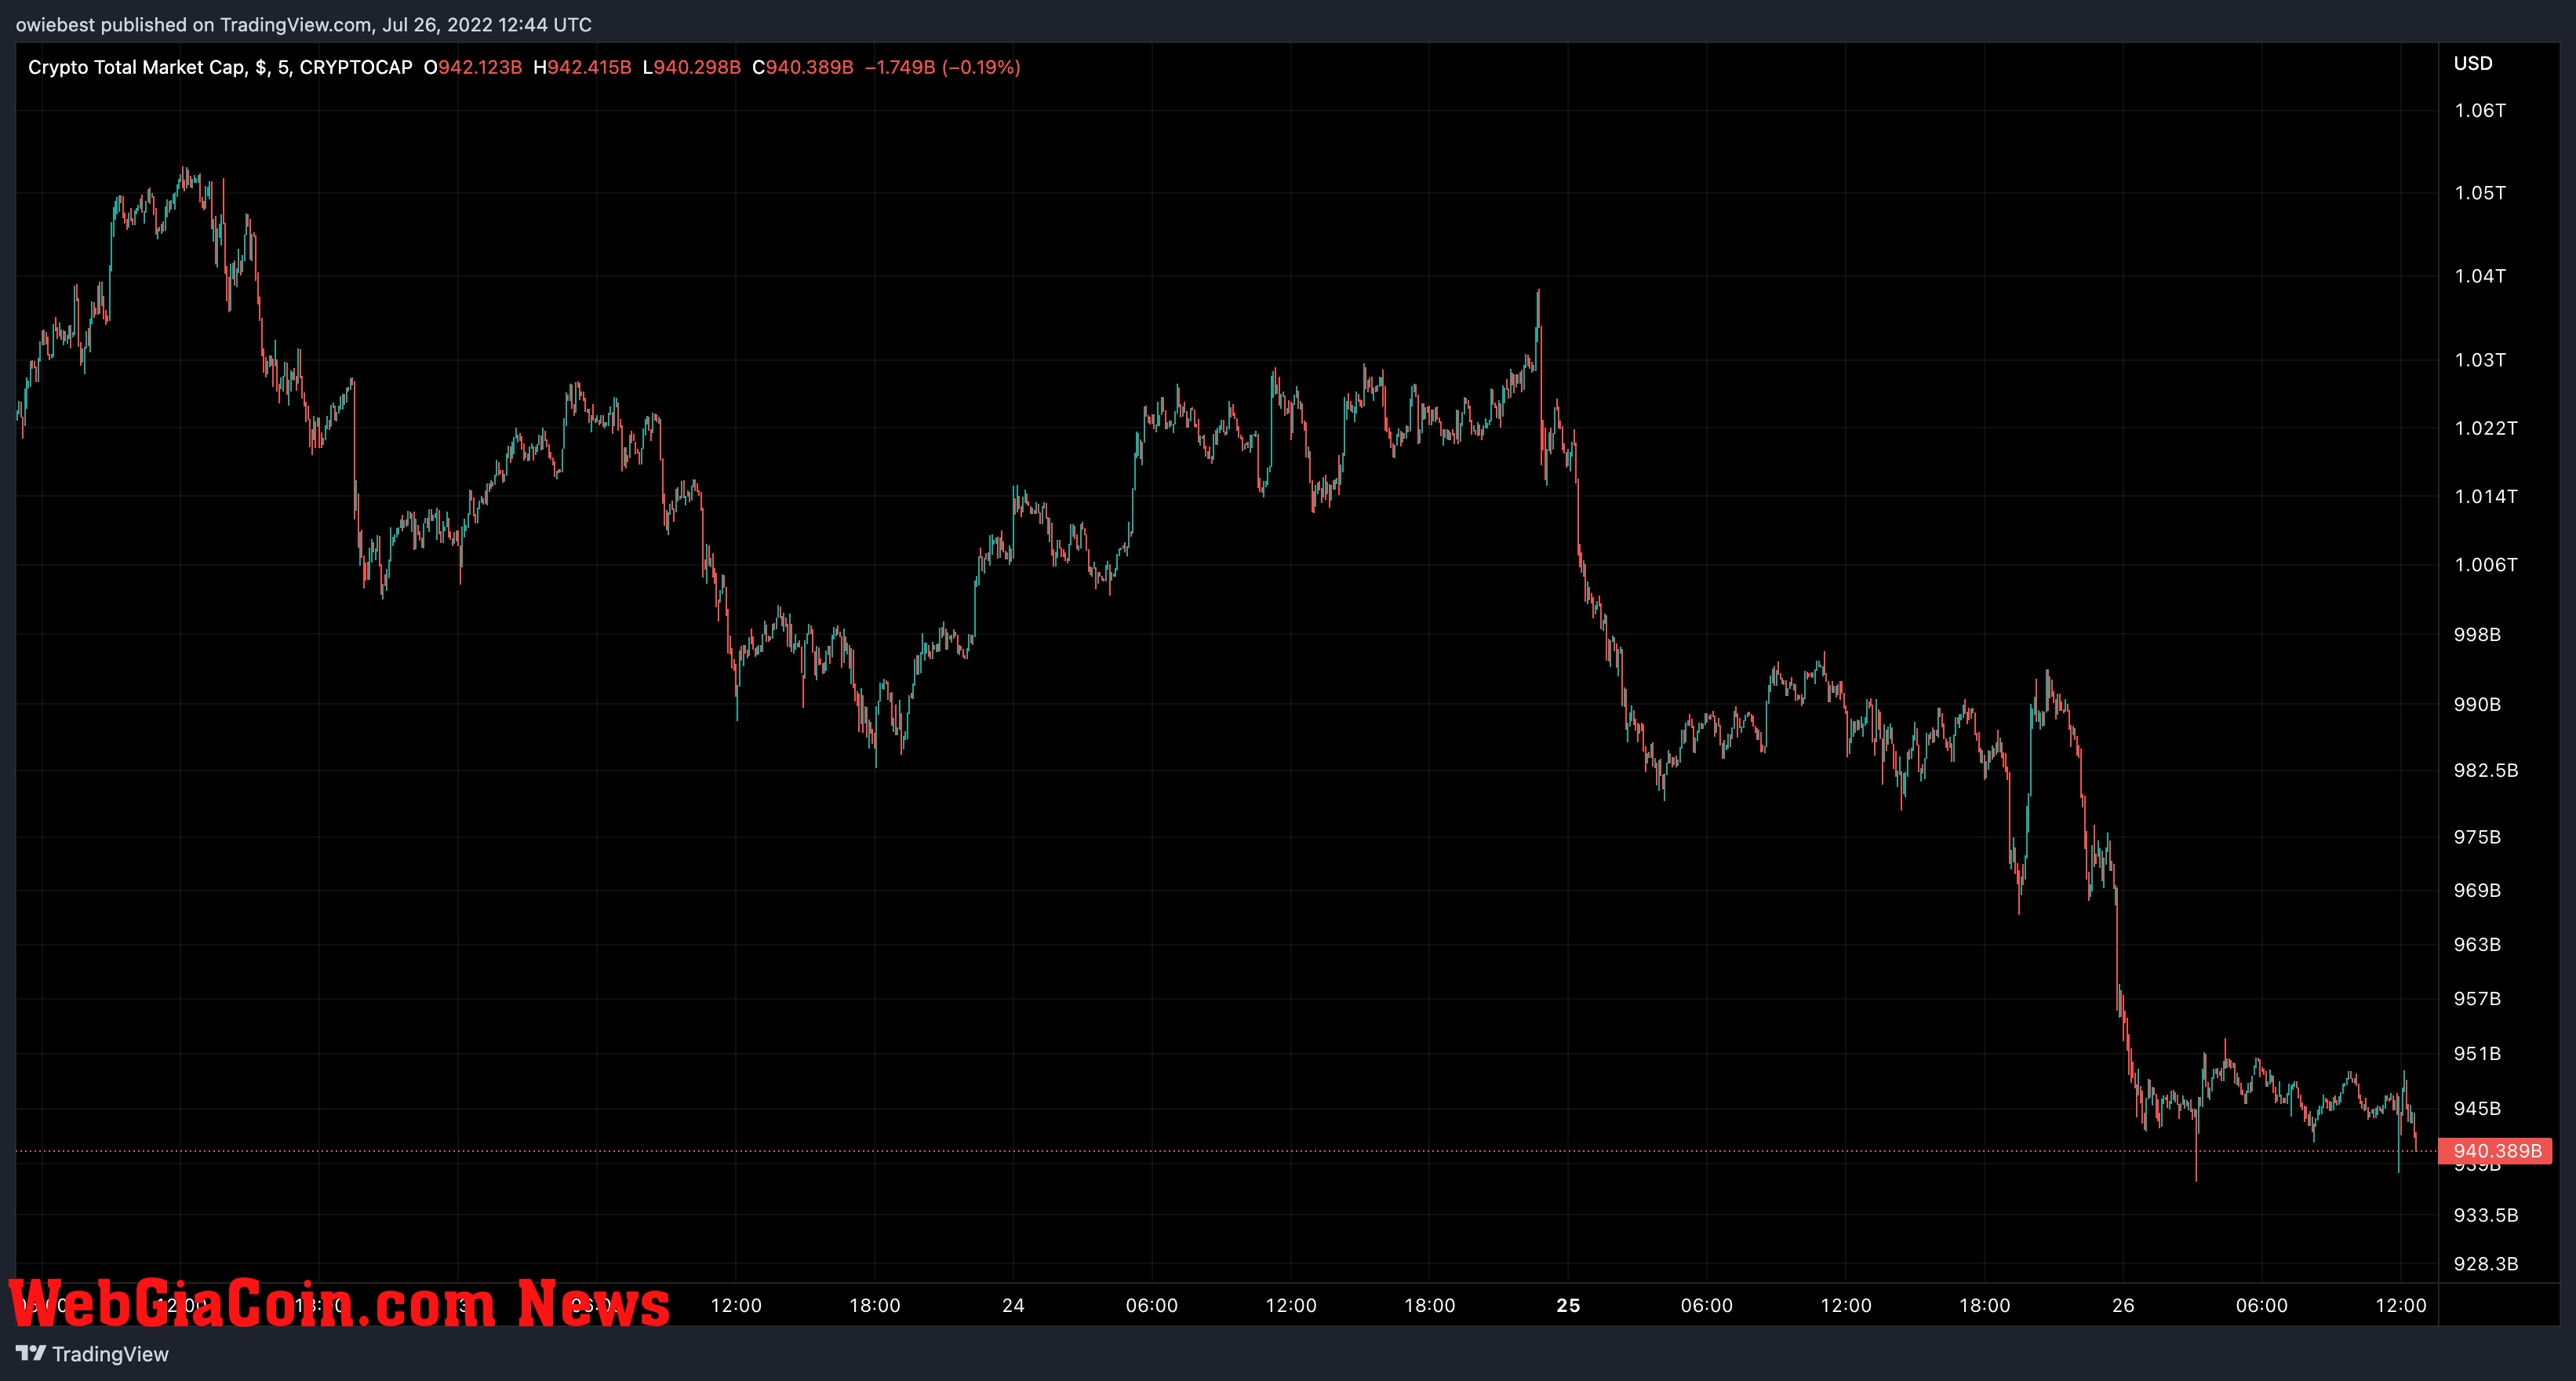Click the 990B price axis label
Viewport: 2576px width, 1381px height.
pyautogui.click(x=2477, y=704)
